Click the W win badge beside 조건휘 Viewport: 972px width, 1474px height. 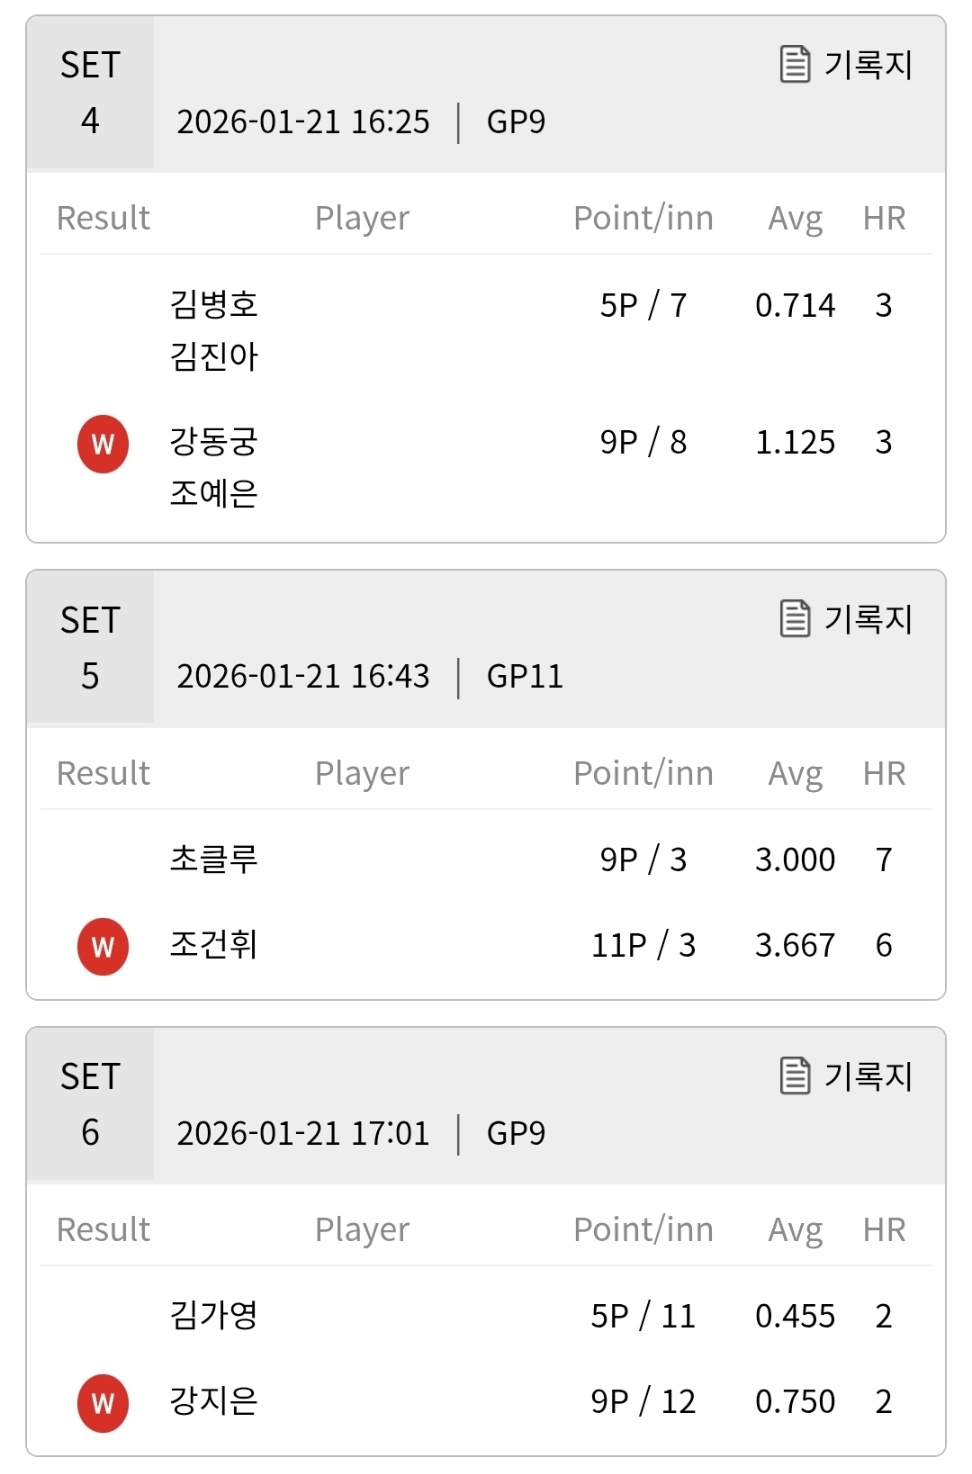103,947
